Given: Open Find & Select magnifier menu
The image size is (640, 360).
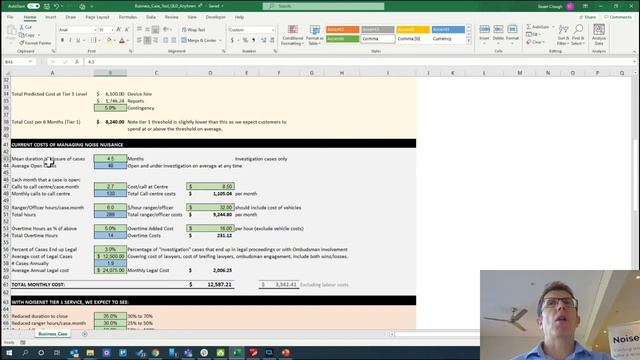Looking at the screenshot, I should click(x=578, y=35).
